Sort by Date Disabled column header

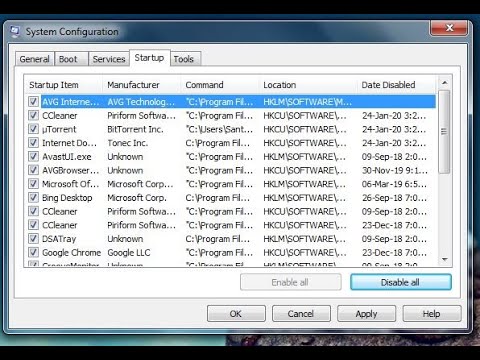coord(396,85)
